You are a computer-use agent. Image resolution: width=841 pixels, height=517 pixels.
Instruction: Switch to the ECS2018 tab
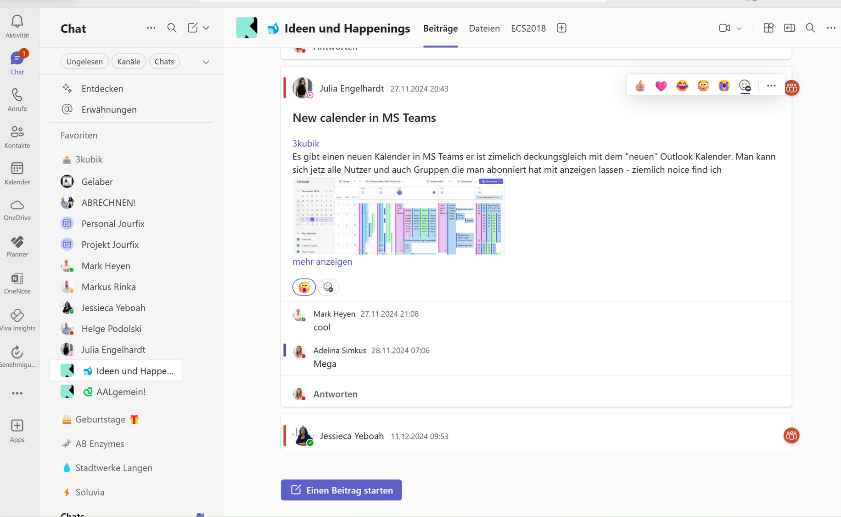tap(528, 28)
